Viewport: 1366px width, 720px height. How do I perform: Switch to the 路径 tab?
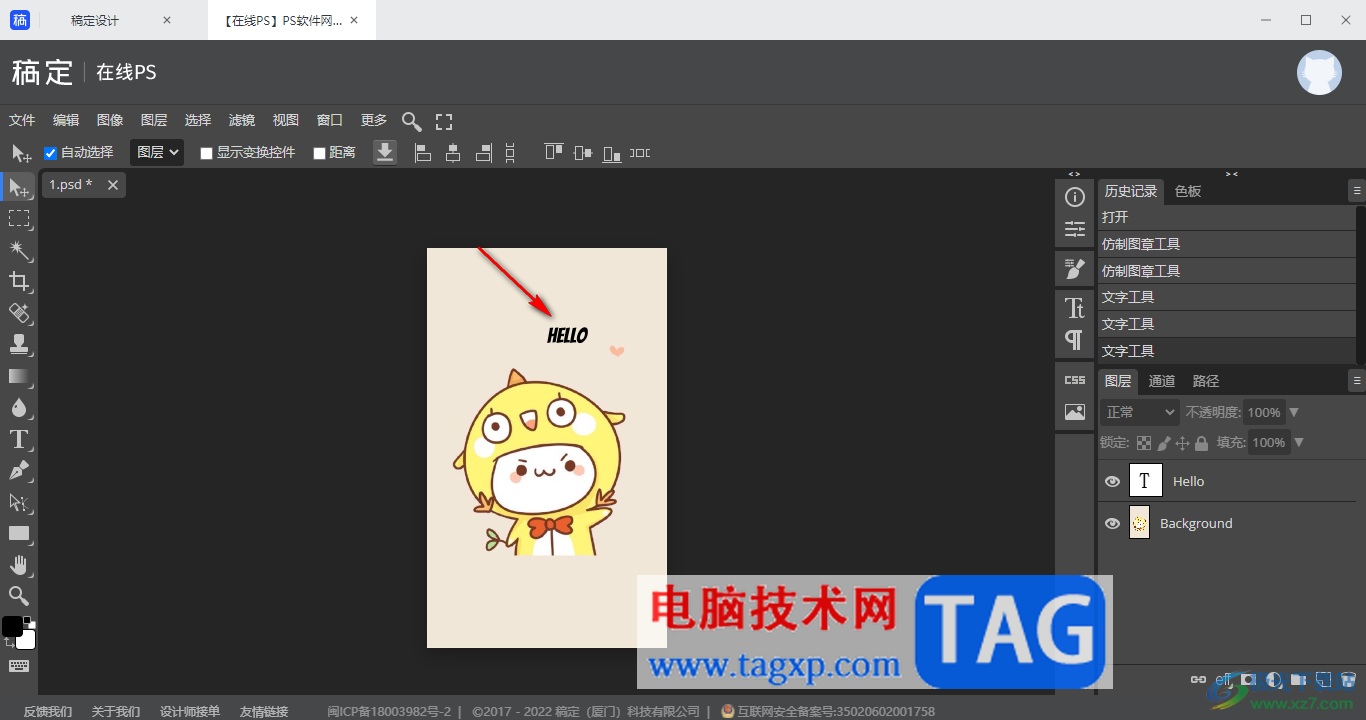[x=1206, y=381]
